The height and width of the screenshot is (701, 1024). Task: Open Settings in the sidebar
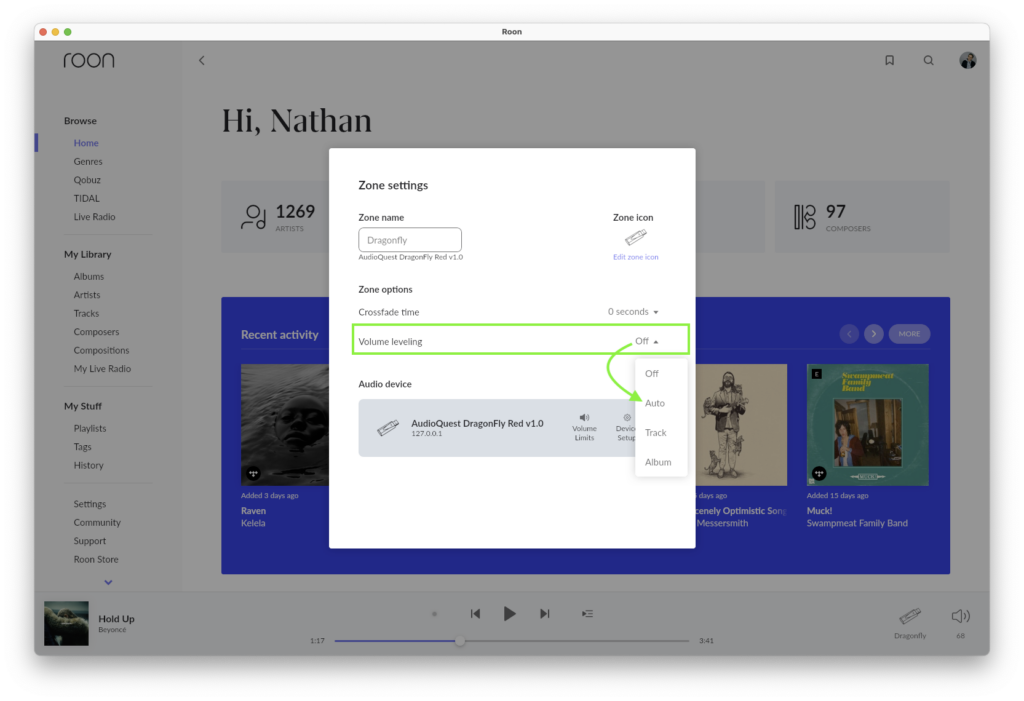coord(89,504)
